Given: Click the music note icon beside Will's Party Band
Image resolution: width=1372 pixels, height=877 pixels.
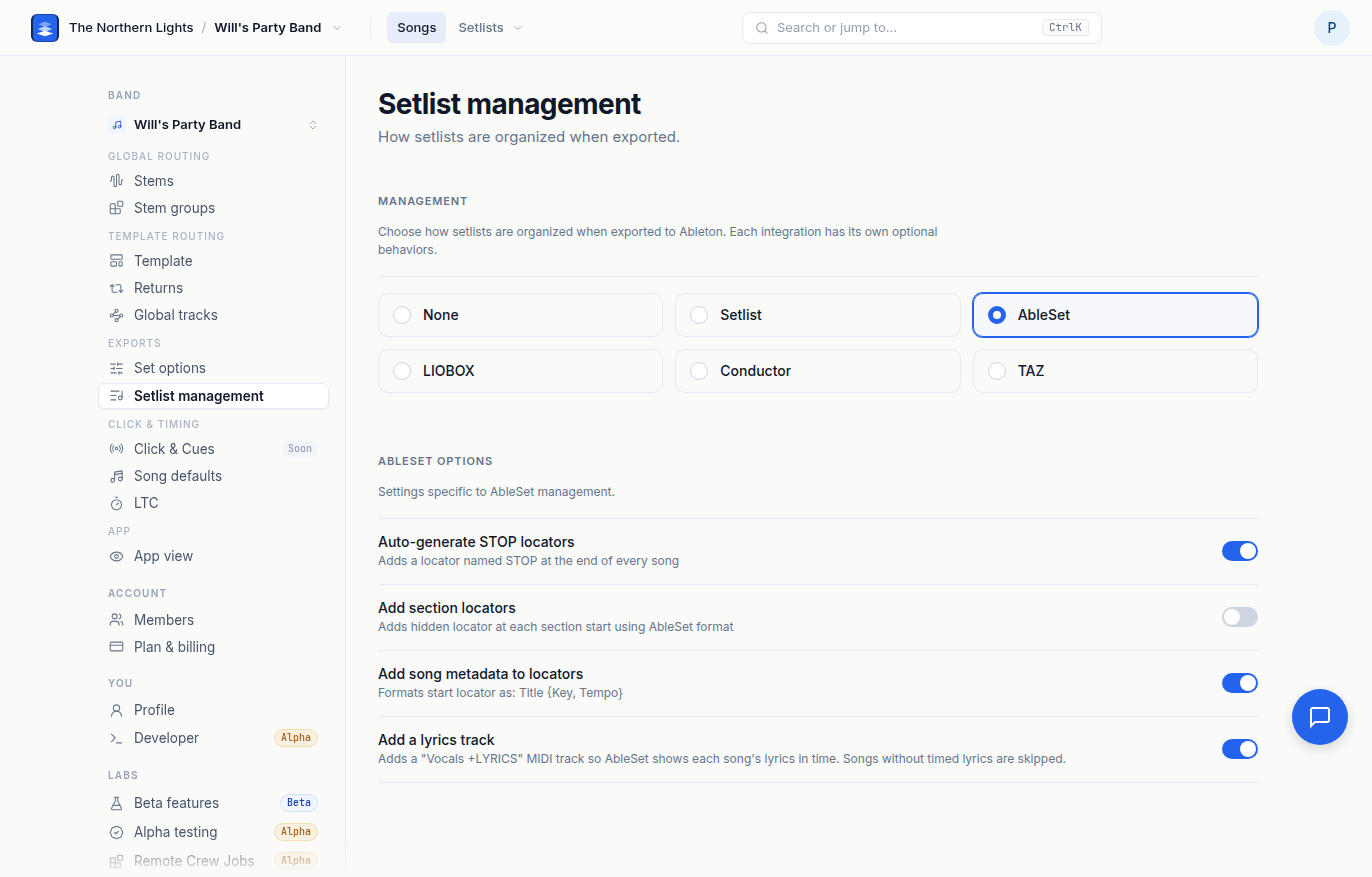Looking at the screenshot, I should pos(117,125).
